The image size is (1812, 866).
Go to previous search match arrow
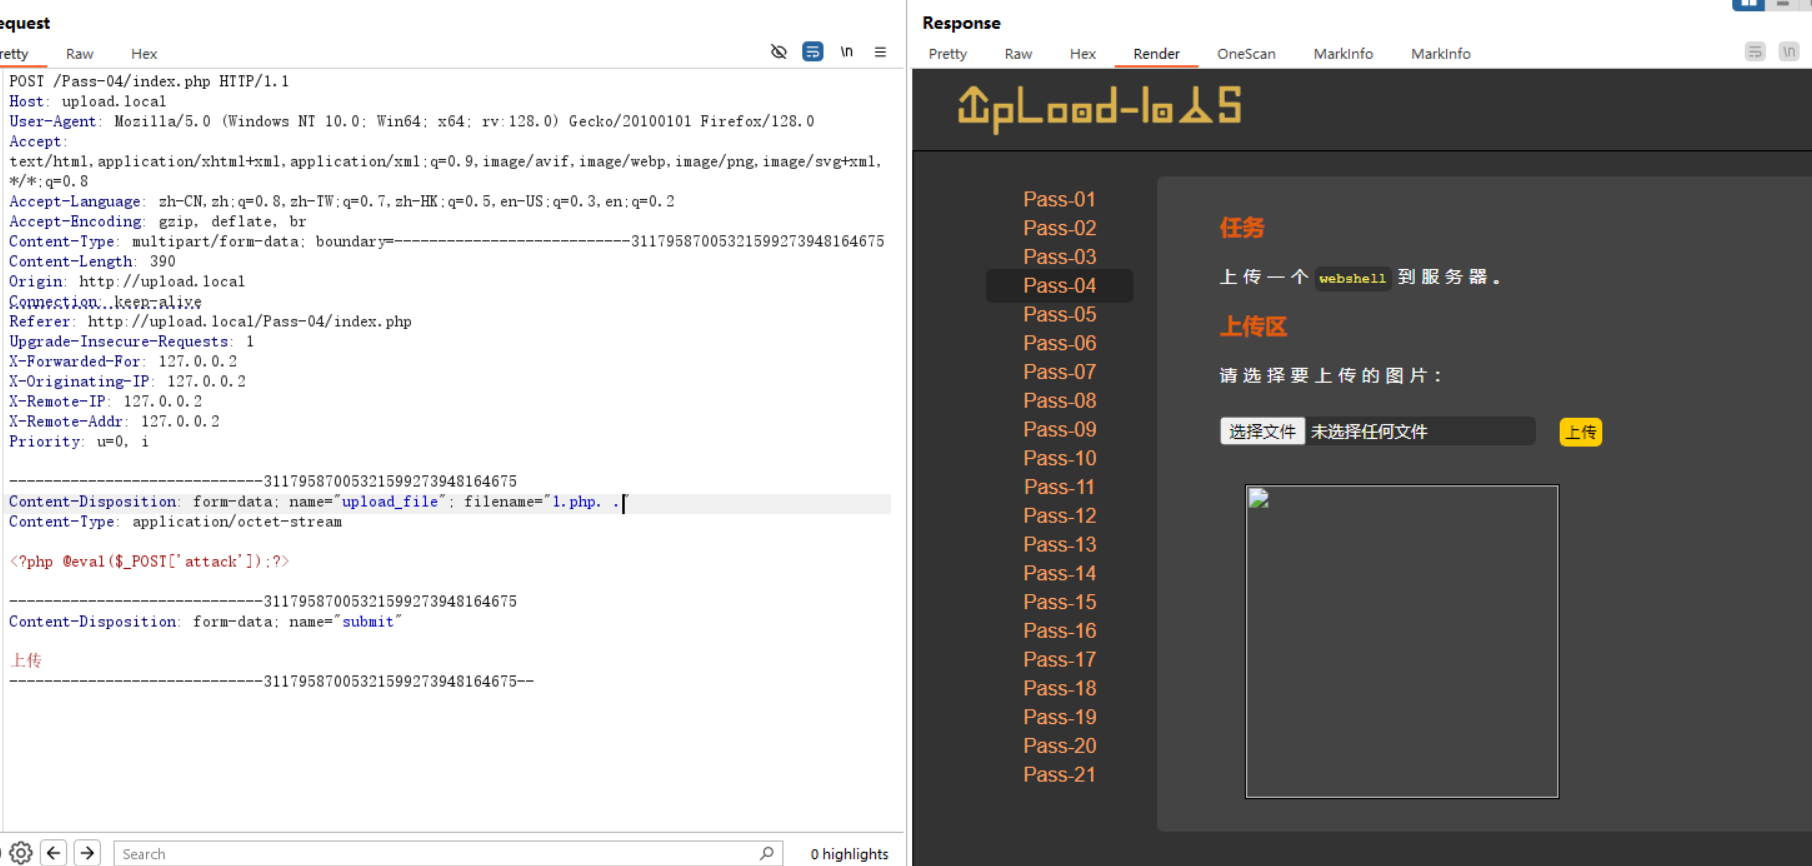coord(54,853)
